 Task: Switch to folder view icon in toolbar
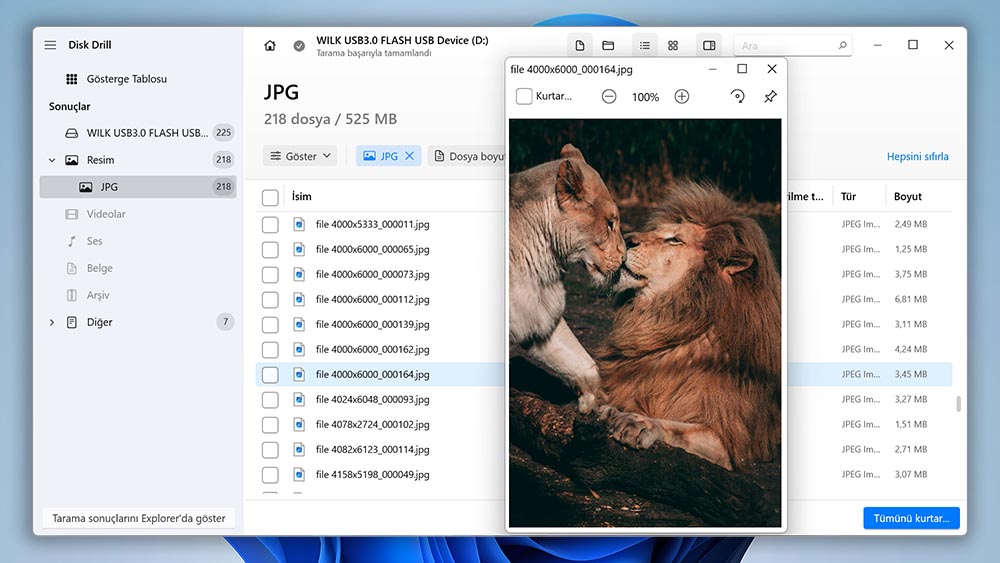(x=608, y=45)
